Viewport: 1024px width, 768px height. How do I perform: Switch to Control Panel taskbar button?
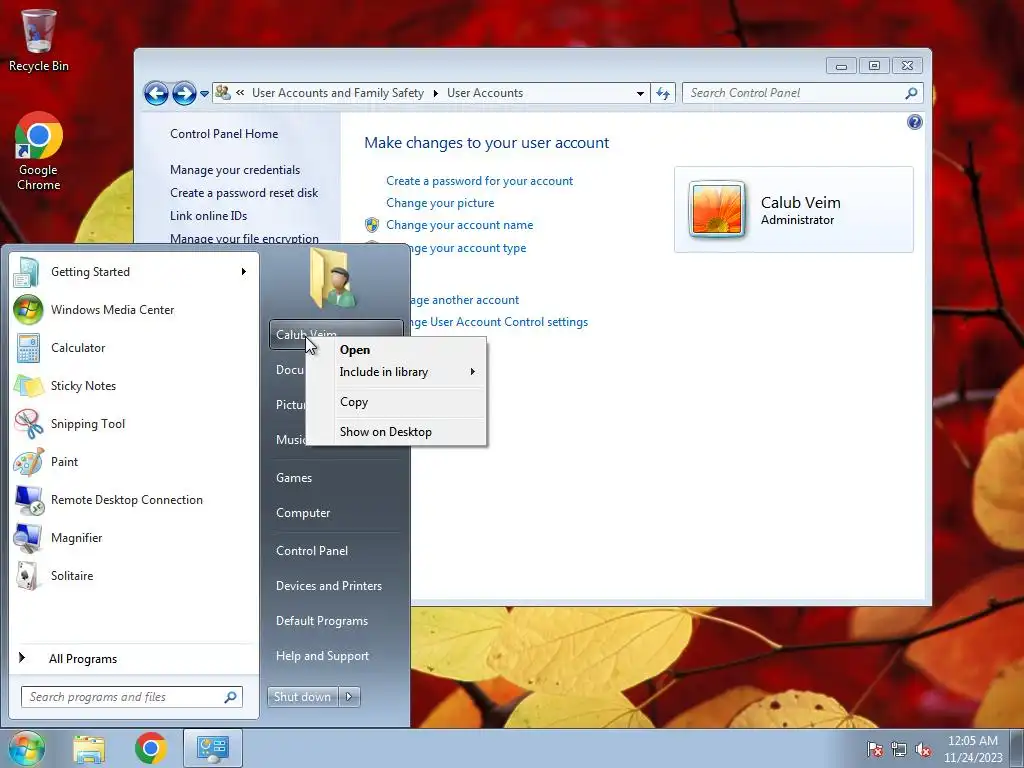tap(213, 748)
